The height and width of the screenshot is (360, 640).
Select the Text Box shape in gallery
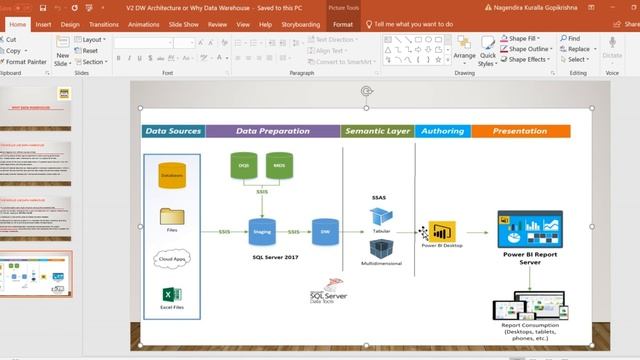pyautogui.click(x=388, y=40)
